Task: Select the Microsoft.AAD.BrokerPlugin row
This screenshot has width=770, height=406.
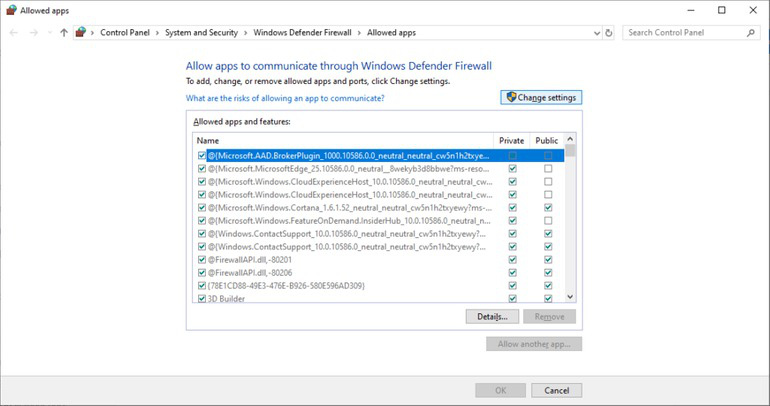Action: [x=379, y=156]
